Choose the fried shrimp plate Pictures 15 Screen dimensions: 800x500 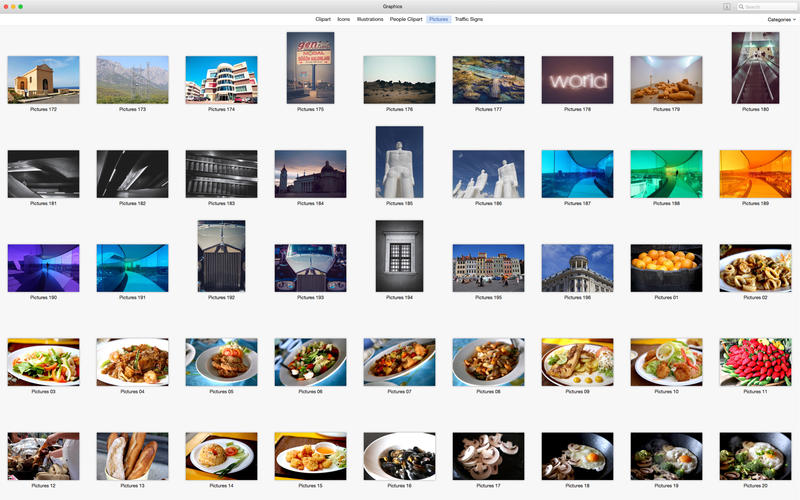click(310, 456)
